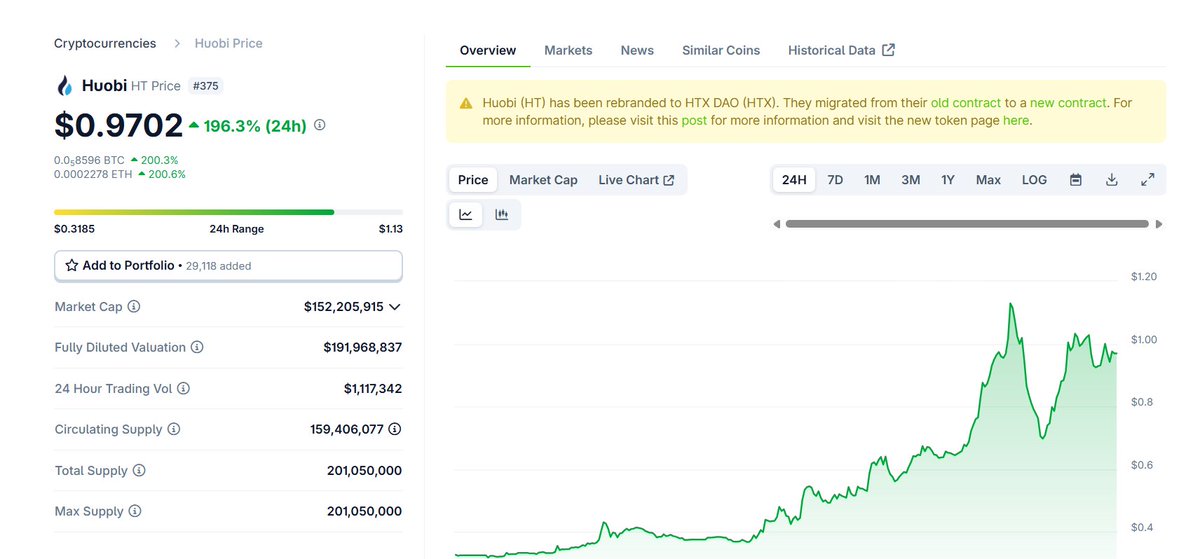1200x559 pixels.
Task: Open the Markets tab
Action: pyautogui.click(x=568, y=50)
